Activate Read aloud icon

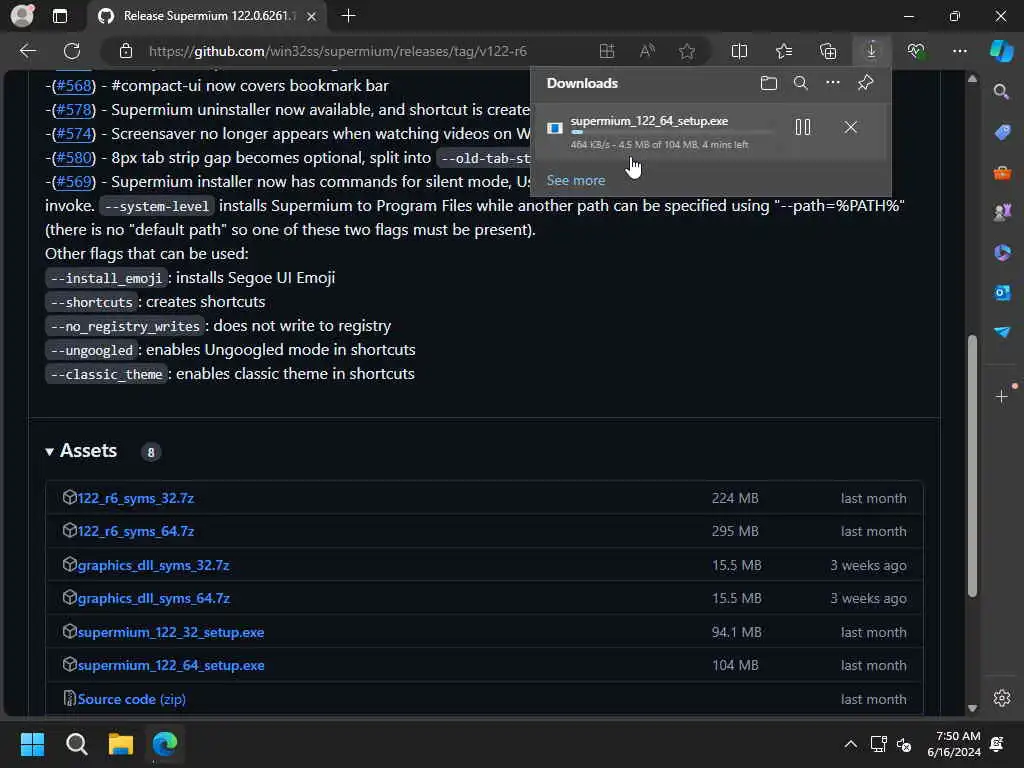coord(647,51)
